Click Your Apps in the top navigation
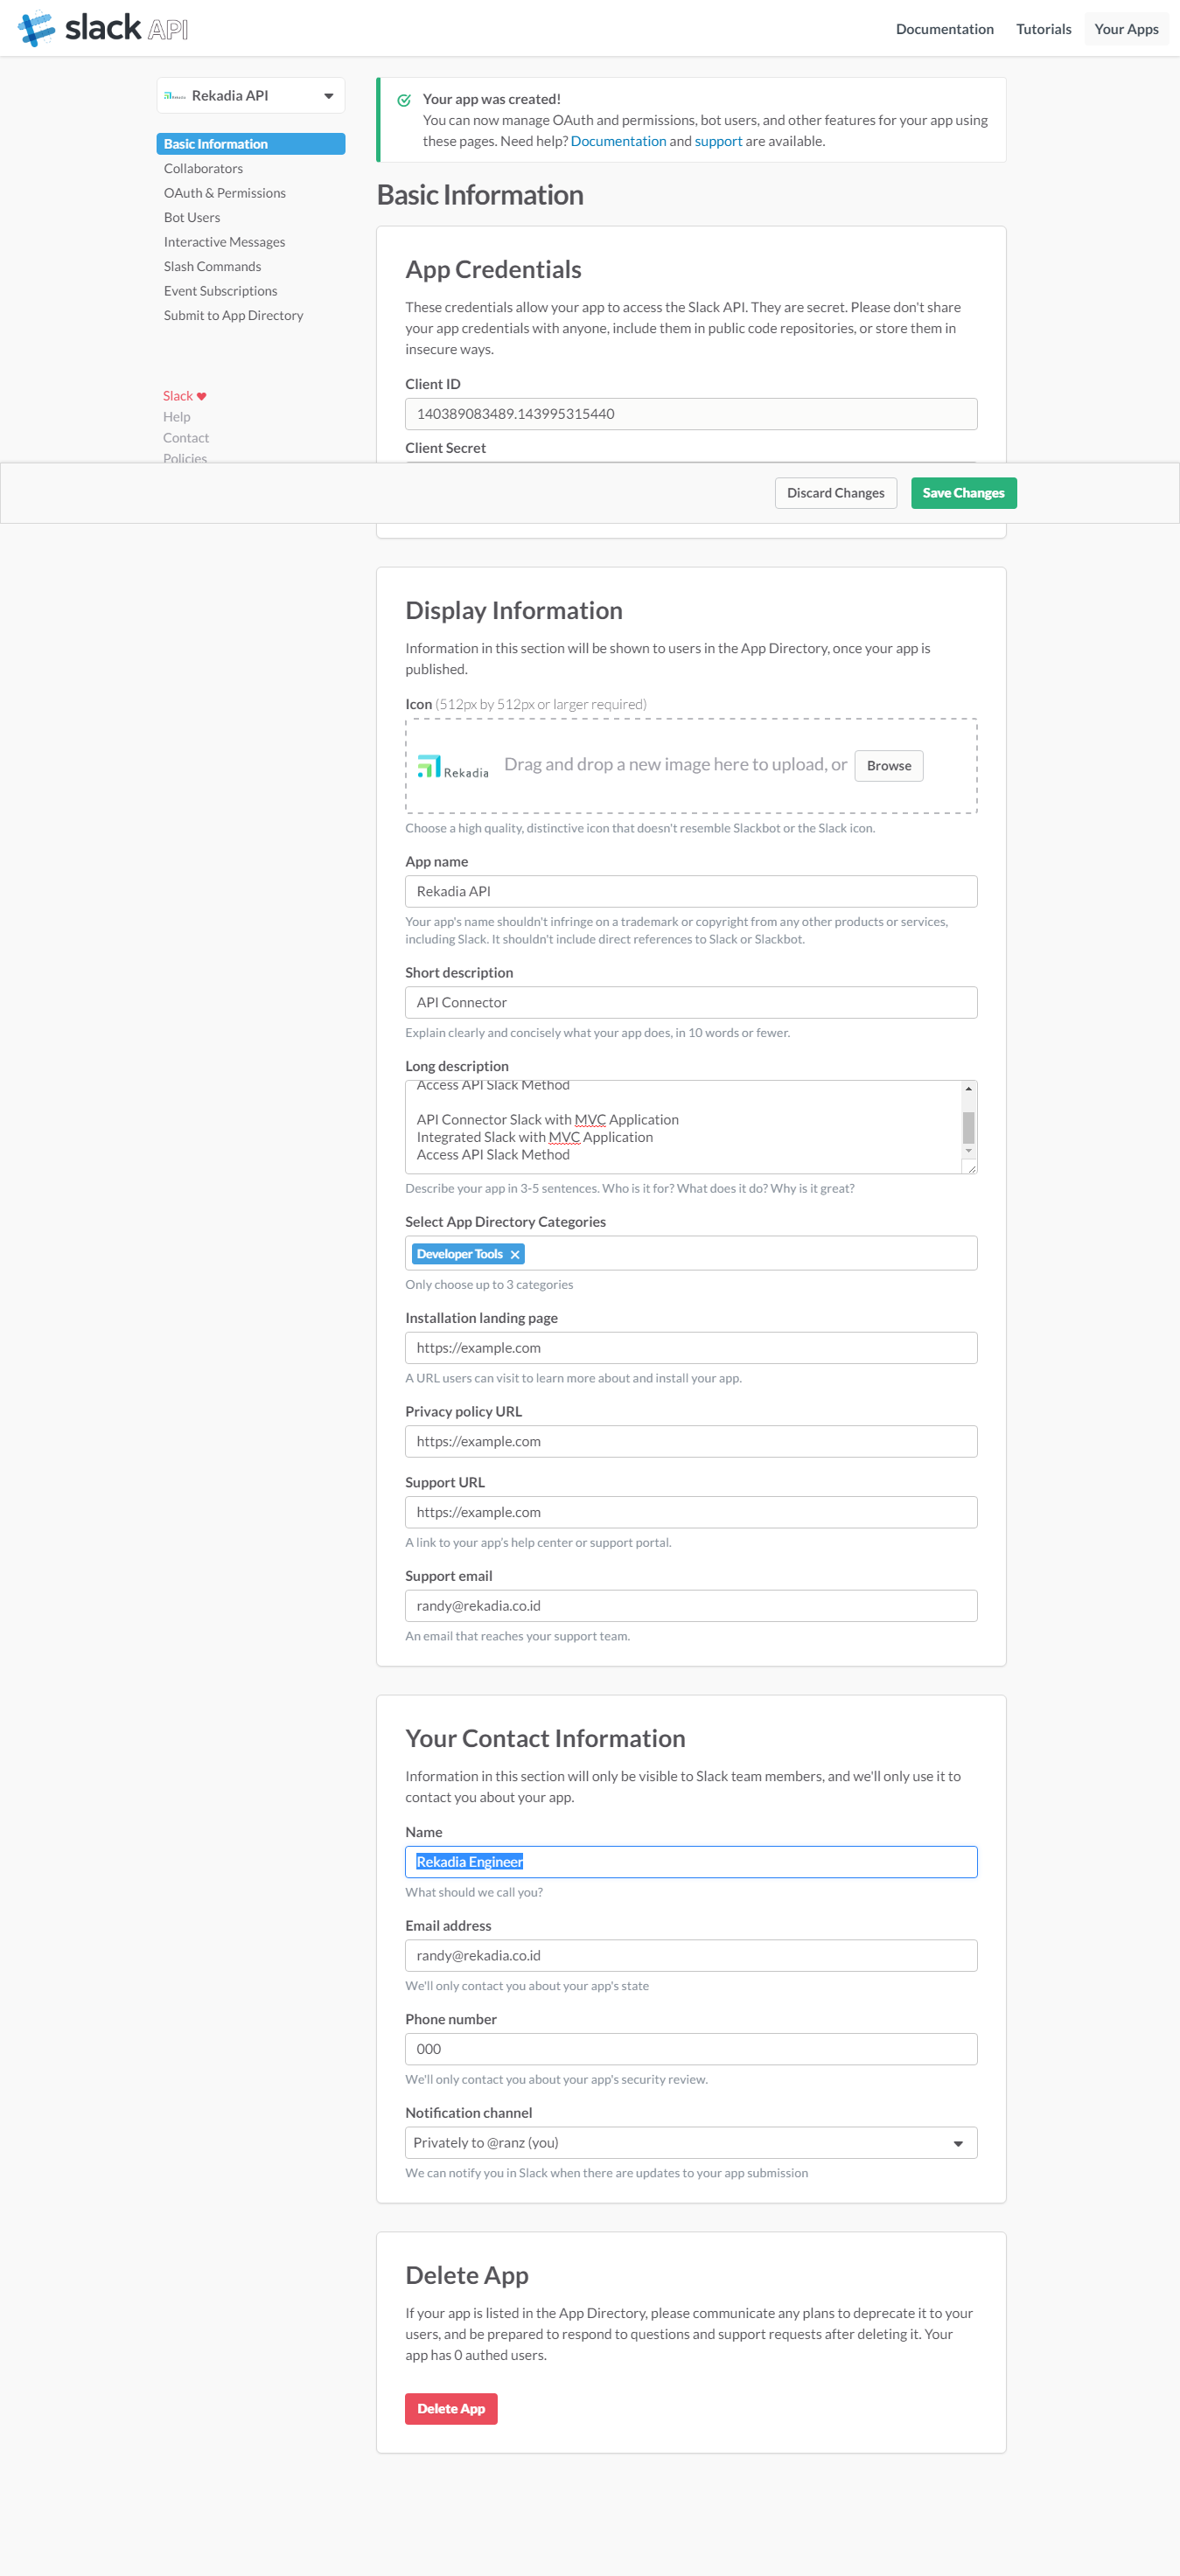 click(x=1126, y=29)
